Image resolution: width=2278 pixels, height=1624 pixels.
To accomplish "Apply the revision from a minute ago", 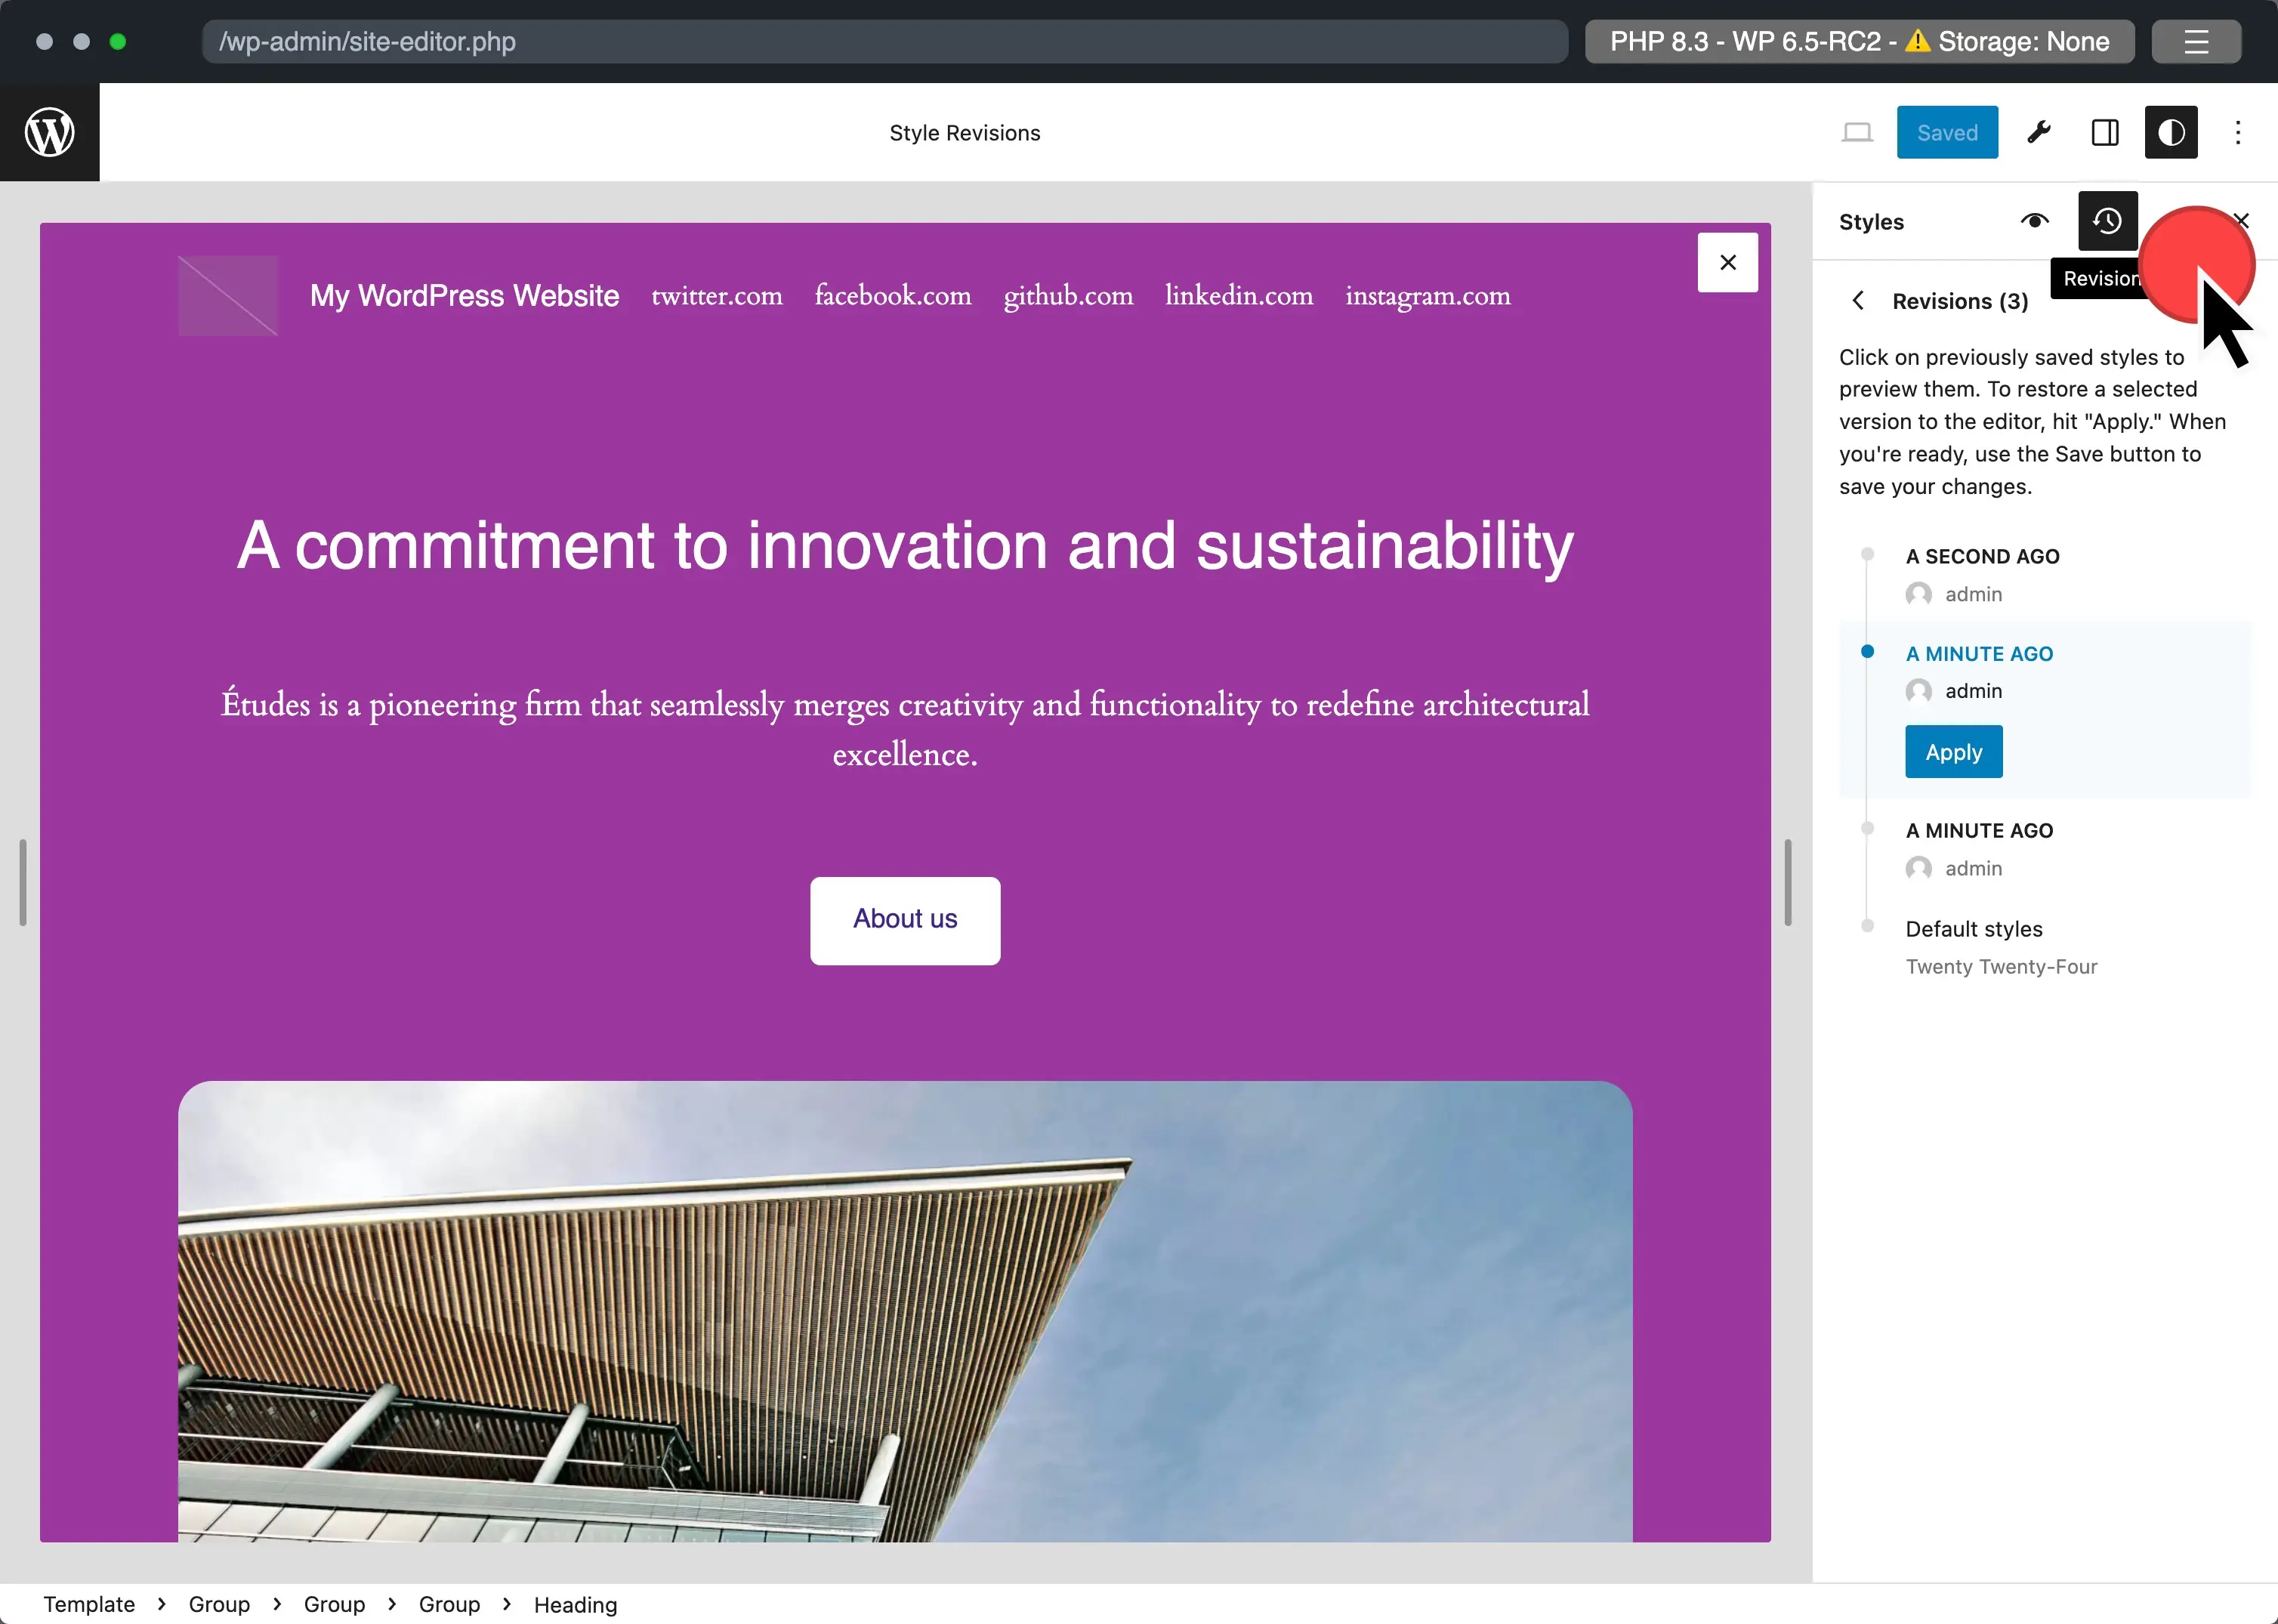I will [1955, 751].
